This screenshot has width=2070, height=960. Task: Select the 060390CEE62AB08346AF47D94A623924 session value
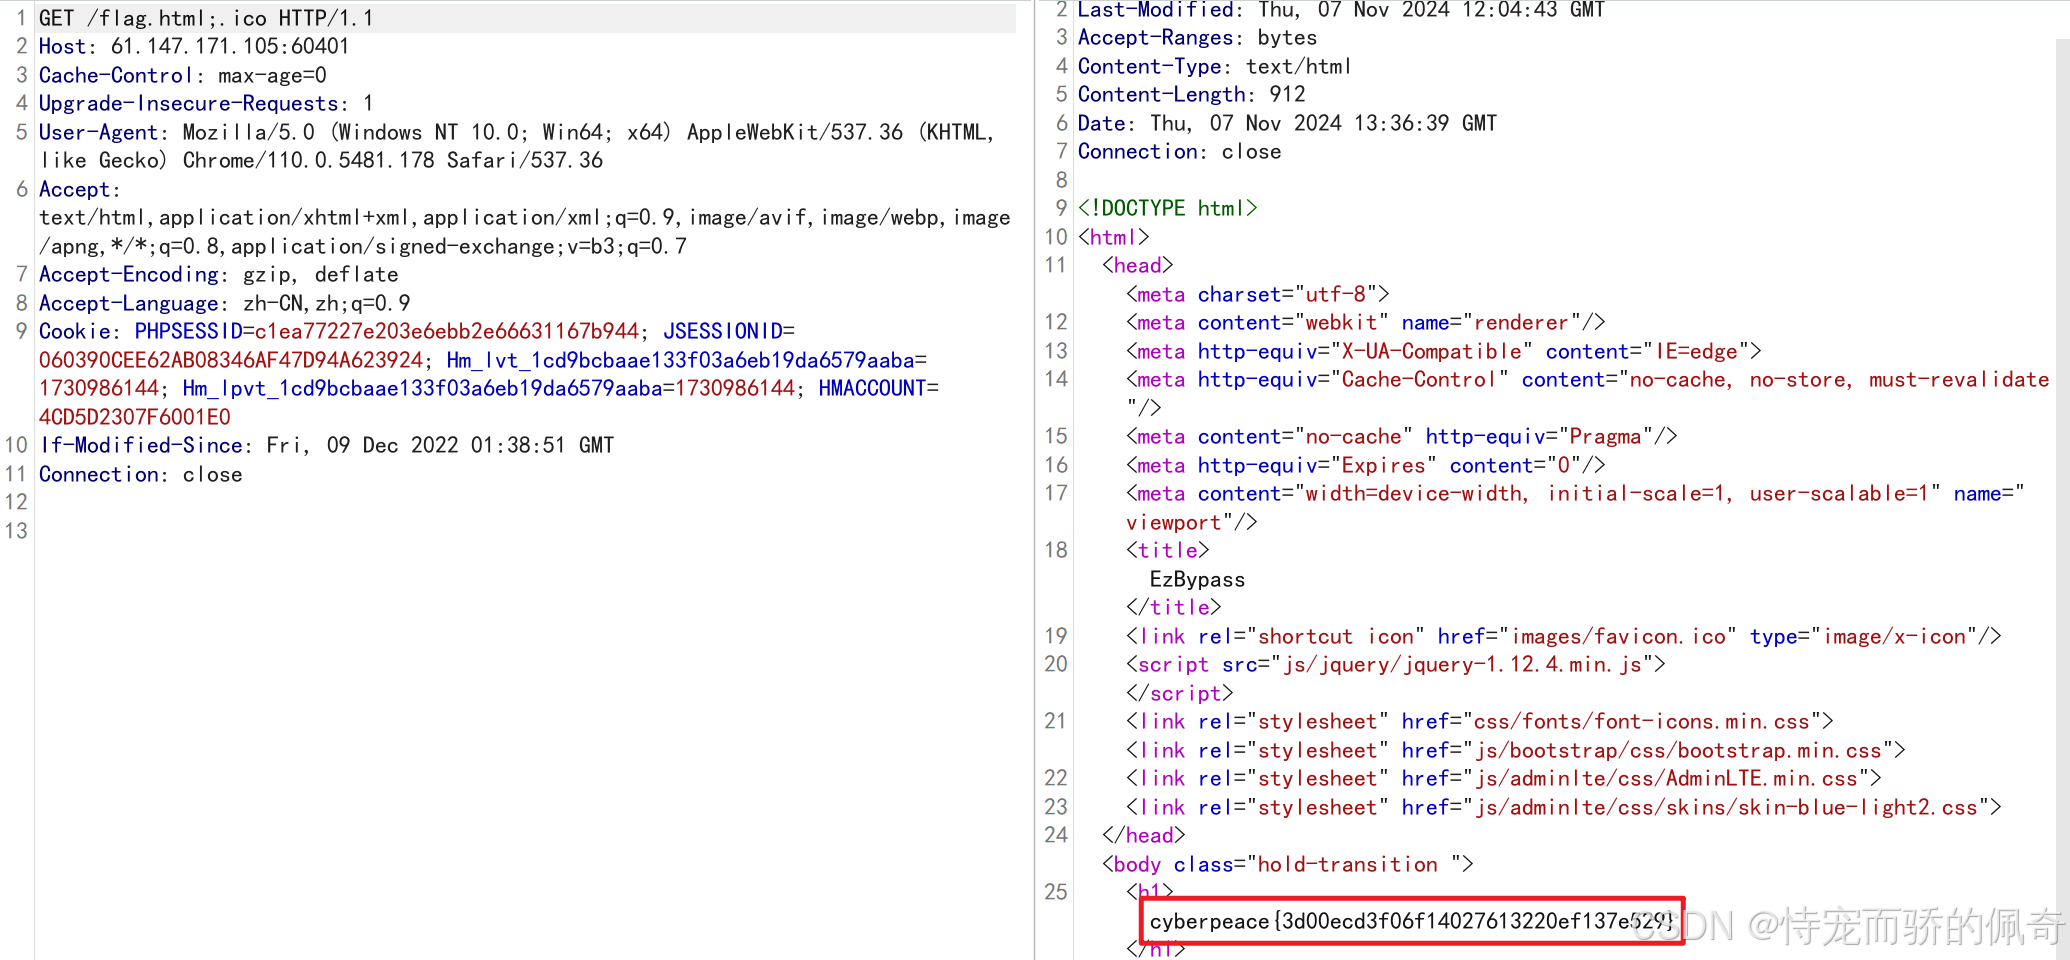231,360
